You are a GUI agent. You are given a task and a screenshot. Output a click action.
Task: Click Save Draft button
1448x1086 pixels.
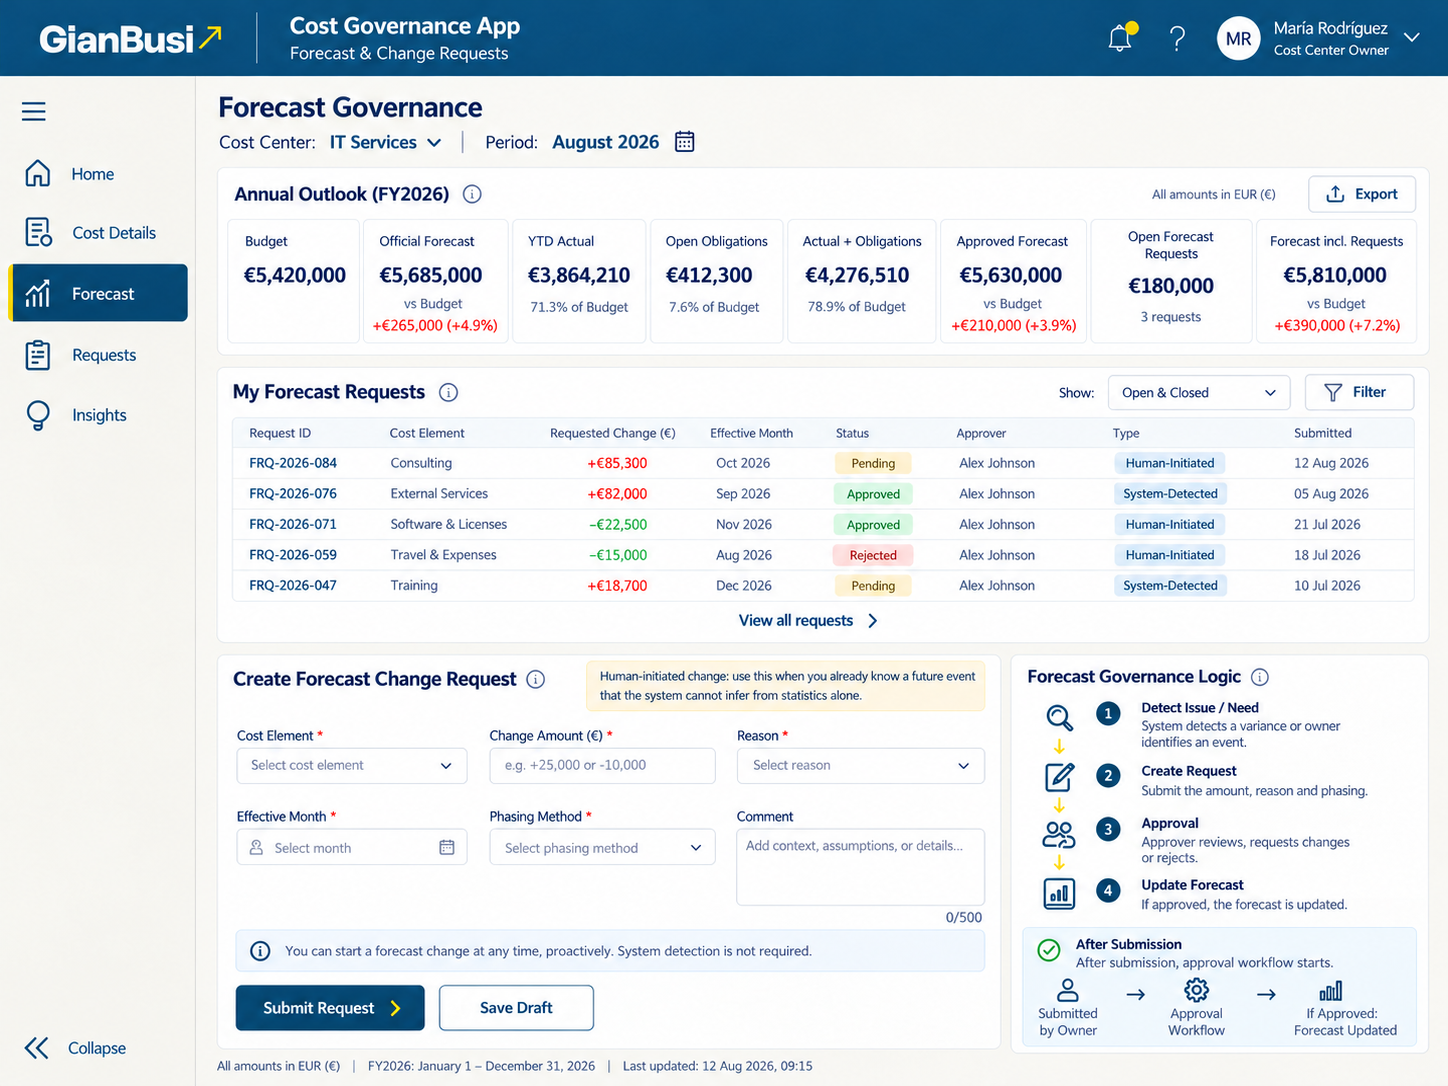[x=516, y=1008]
